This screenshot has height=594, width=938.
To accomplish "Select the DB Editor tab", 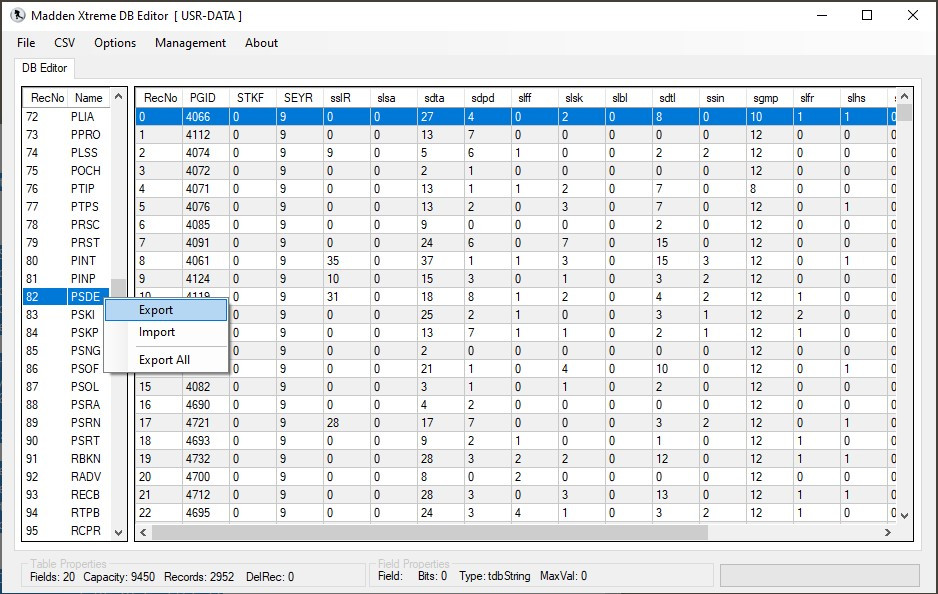I will click(44, 68).
